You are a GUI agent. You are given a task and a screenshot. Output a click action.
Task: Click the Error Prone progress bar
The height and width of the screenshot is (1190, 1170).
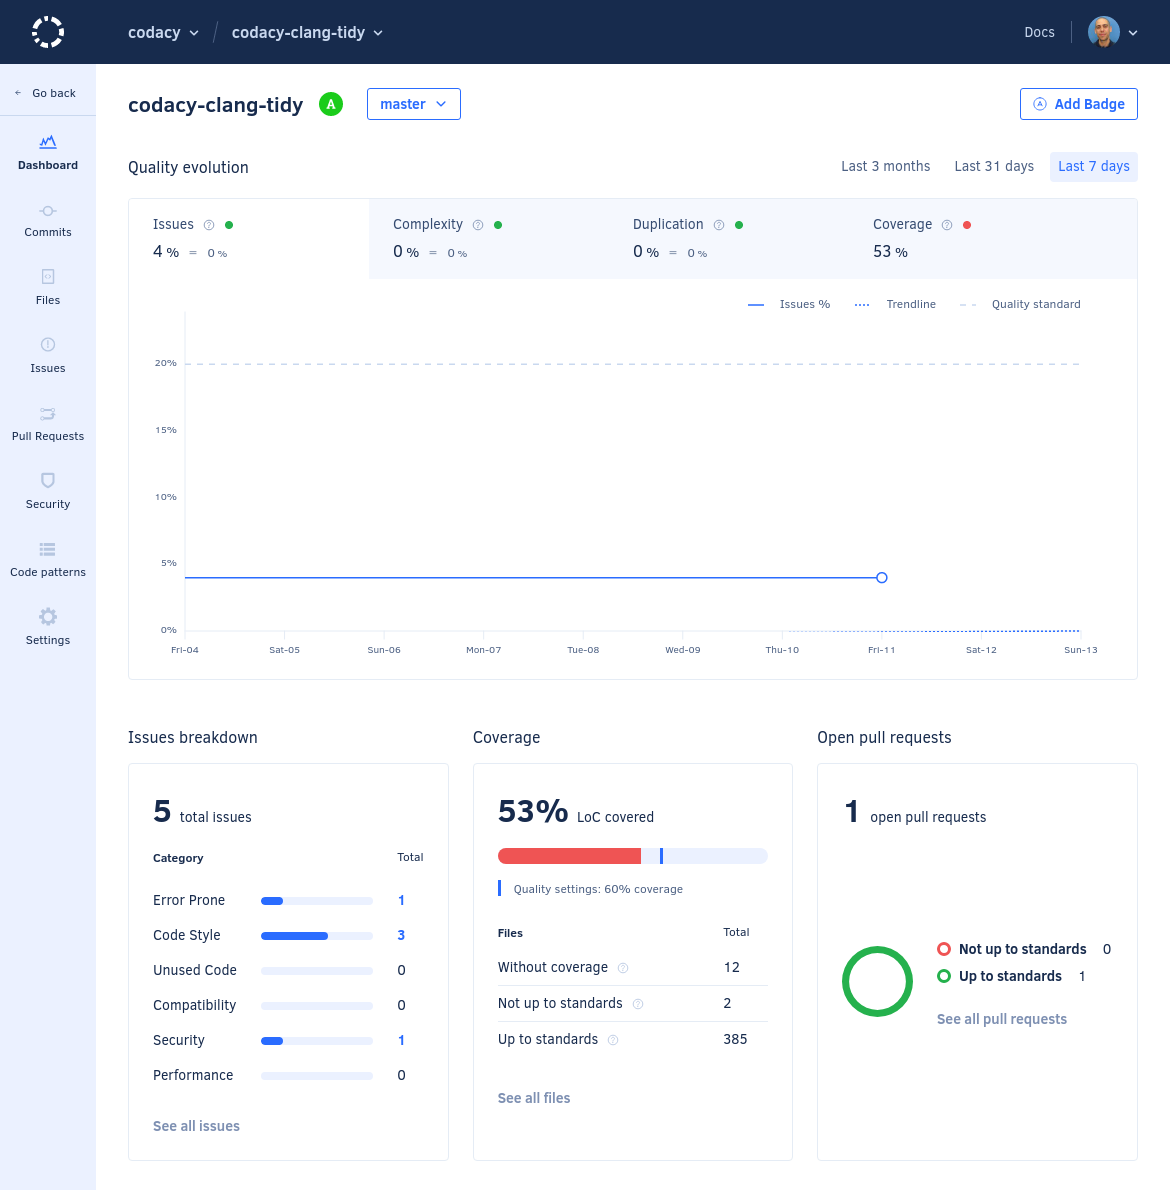[x=317, y=901]
